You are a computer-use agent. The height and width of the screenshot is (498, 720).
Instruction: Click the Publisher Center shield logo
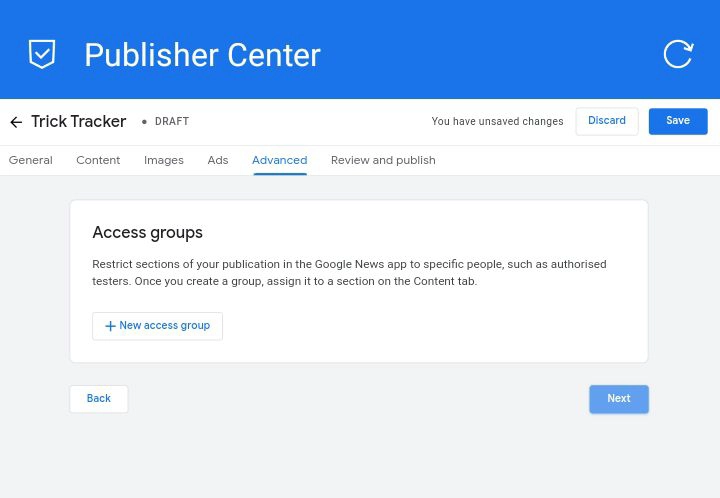click(x=42, y=54)
